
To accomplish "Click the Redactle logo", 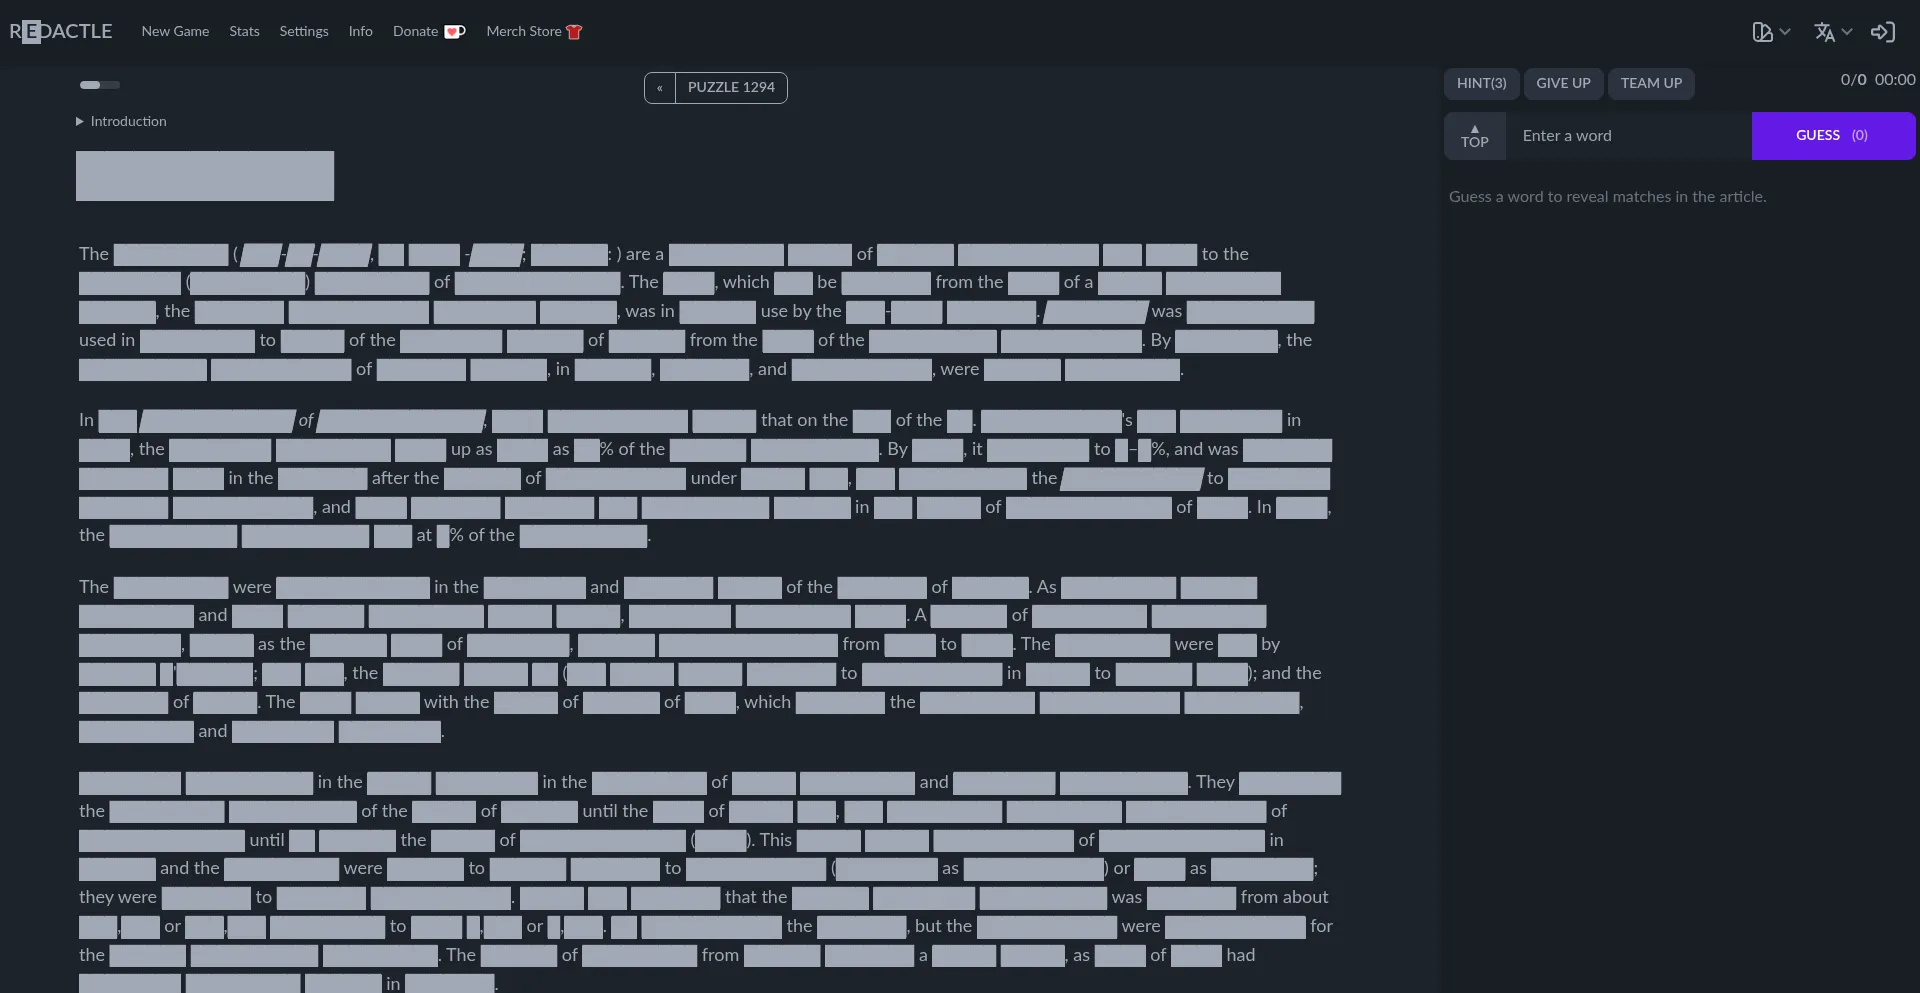I will point(61,31).
